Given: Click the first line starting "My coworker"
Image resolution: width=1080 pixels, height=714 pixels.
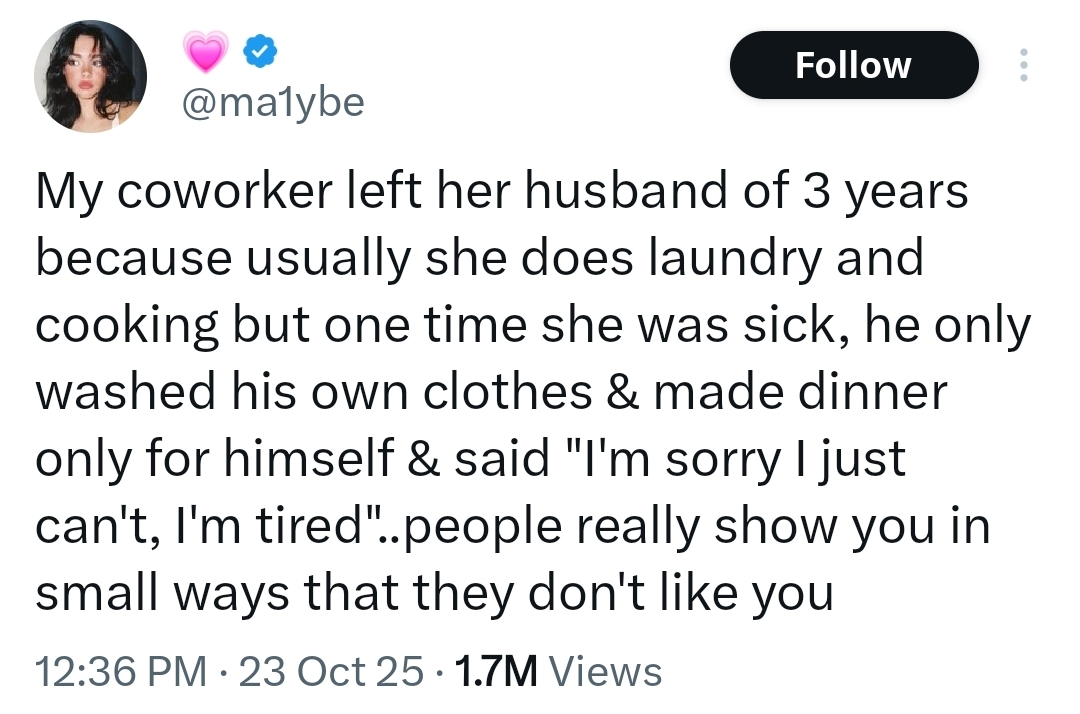Looking at the screenshot, I should point(501,192).
